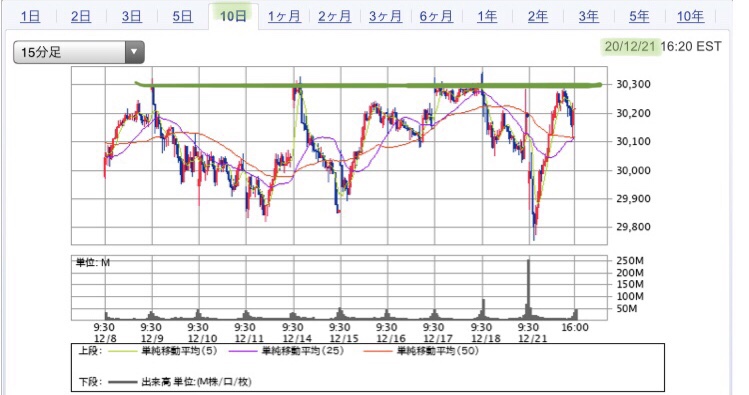
Task: Click the 12/9 date axis label
Action: pos(152,338)
